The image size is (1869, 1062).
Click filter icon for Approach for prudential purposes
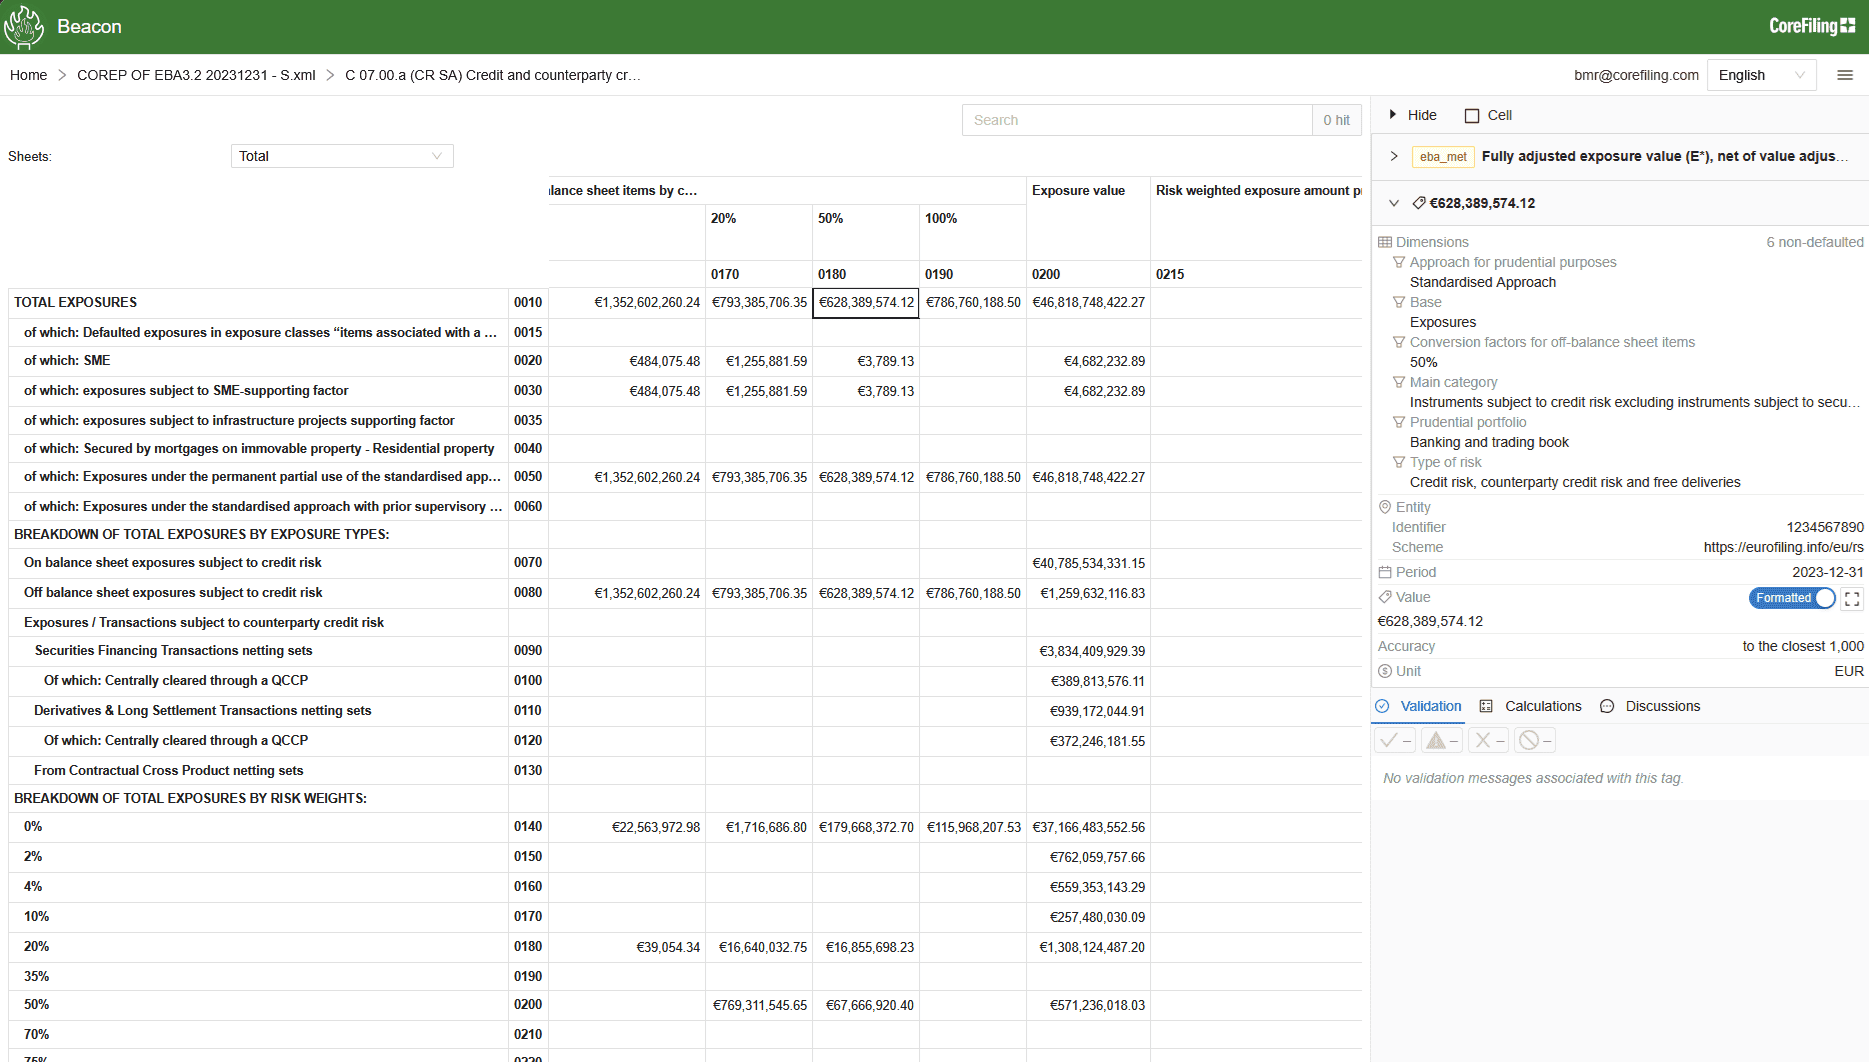click(1399, 262)
